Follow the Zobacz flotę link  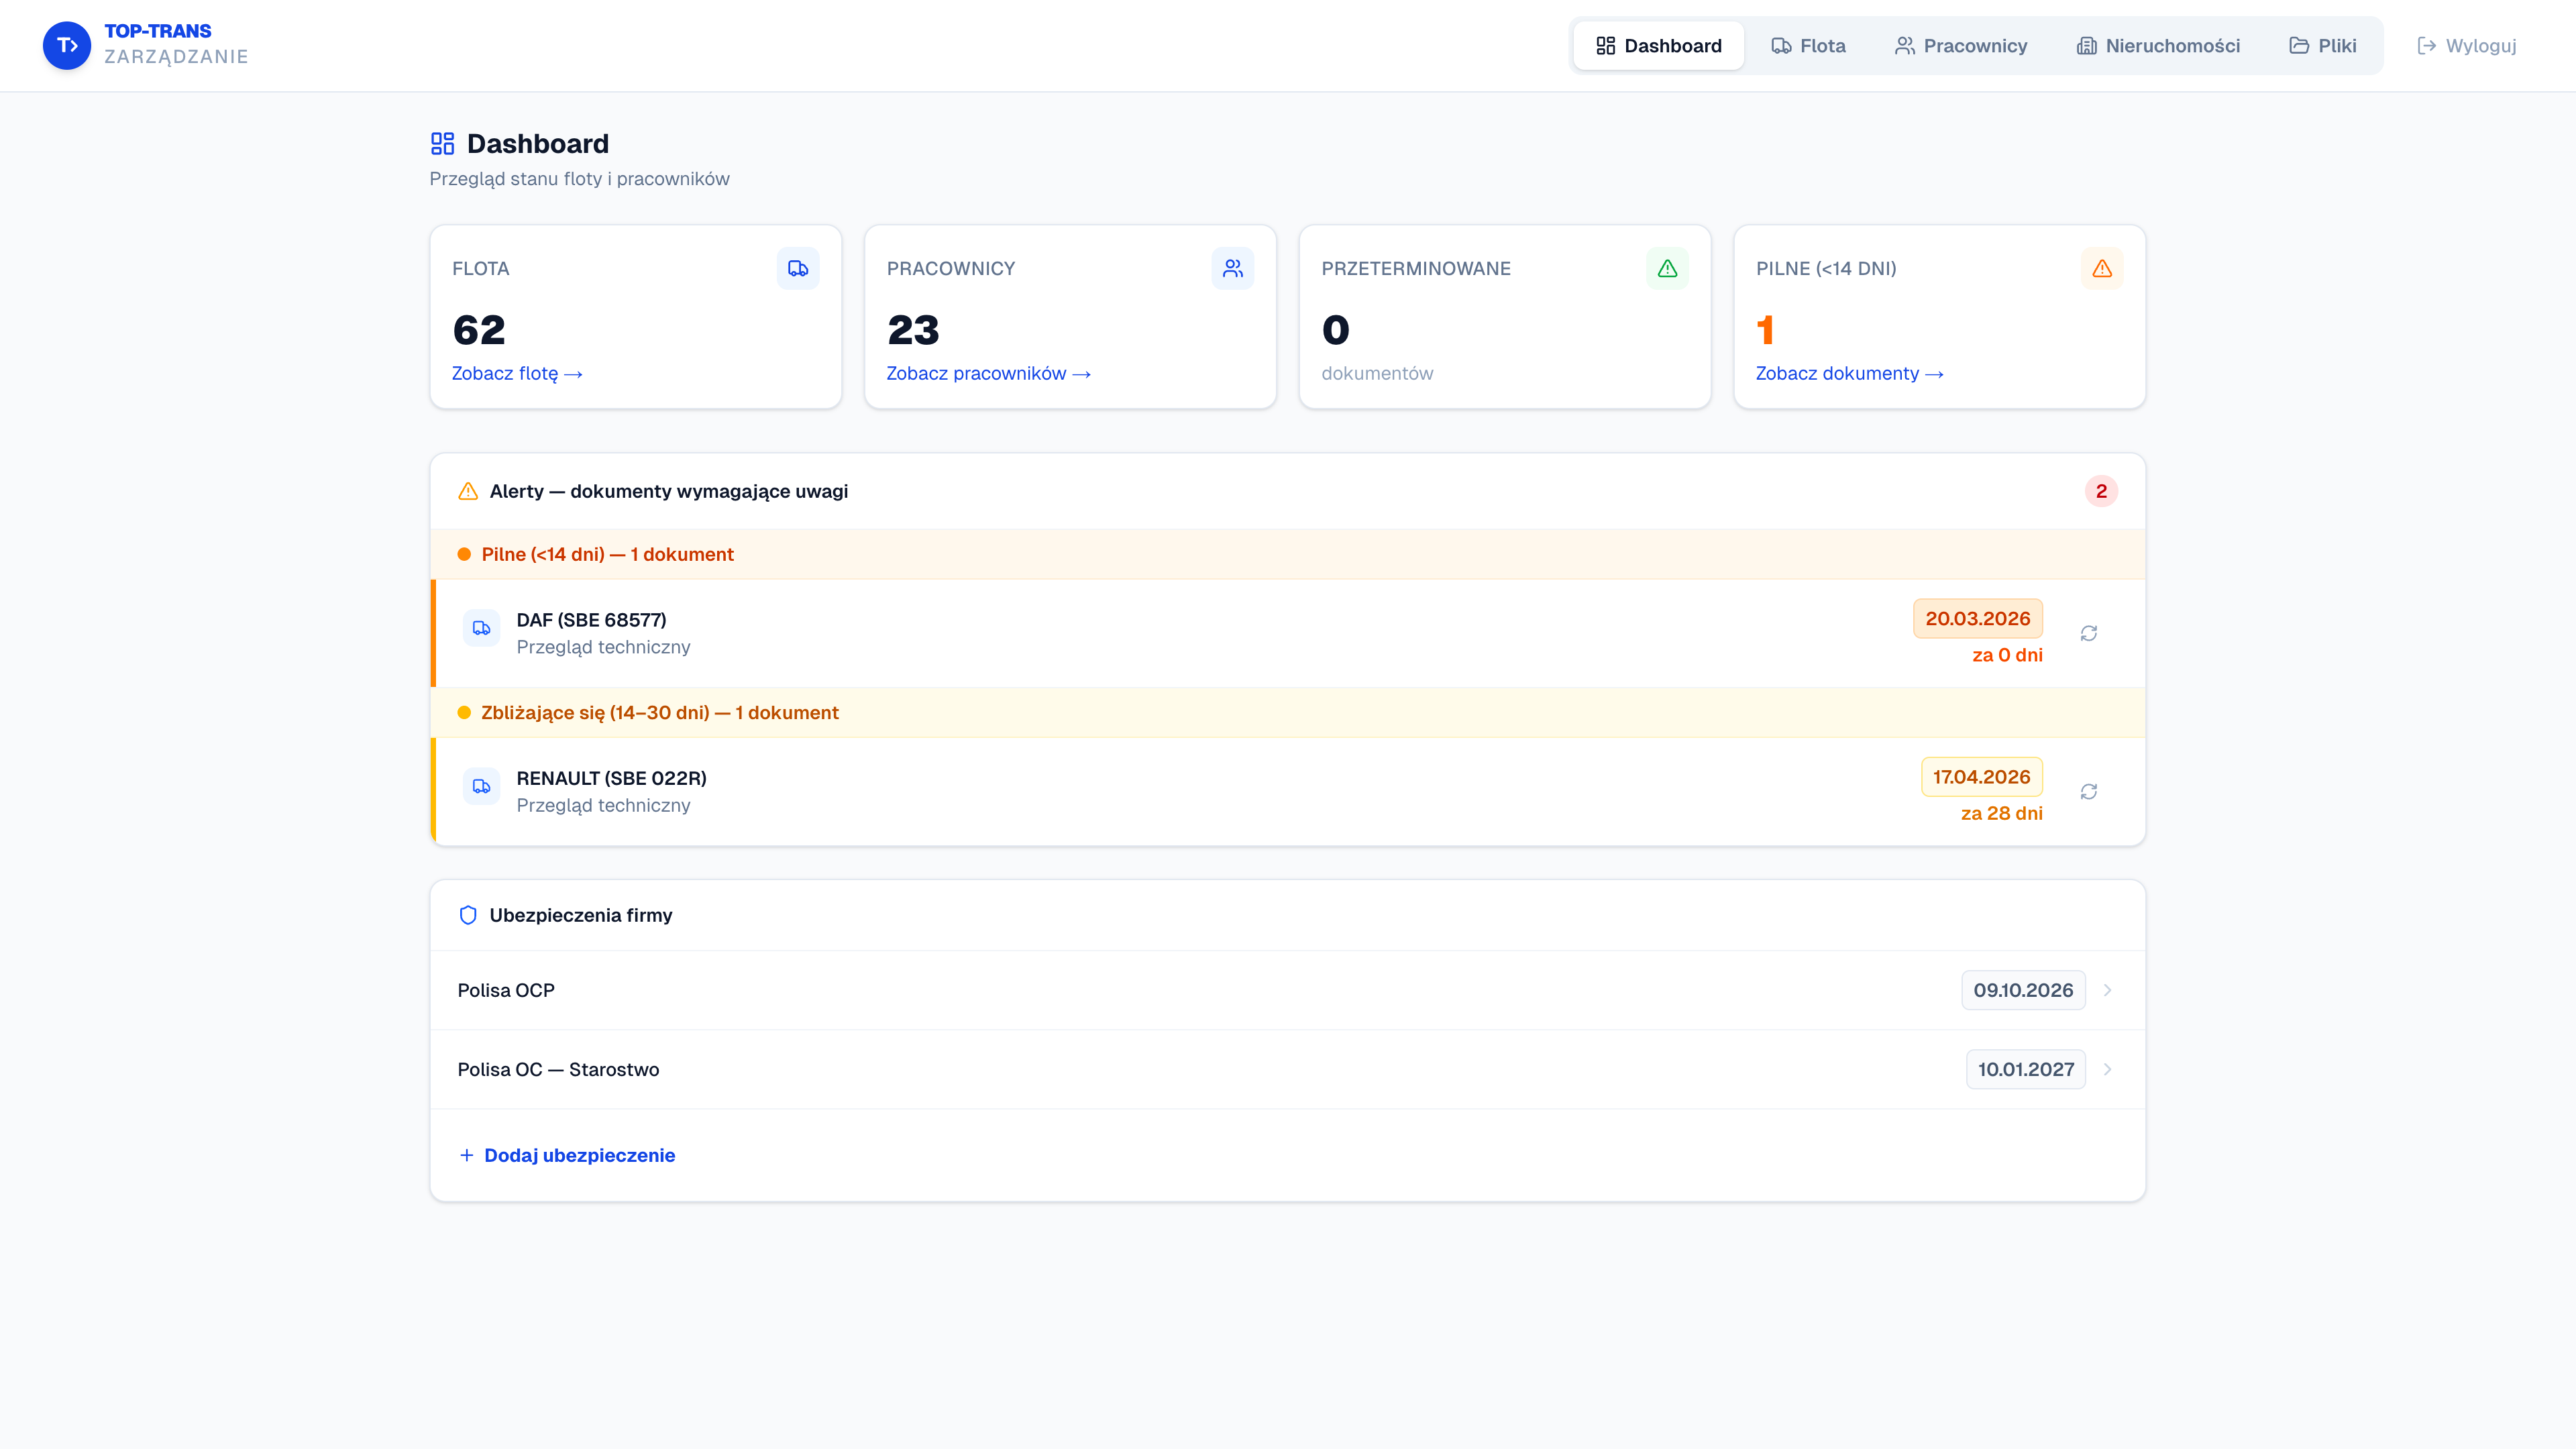point(517,373)
